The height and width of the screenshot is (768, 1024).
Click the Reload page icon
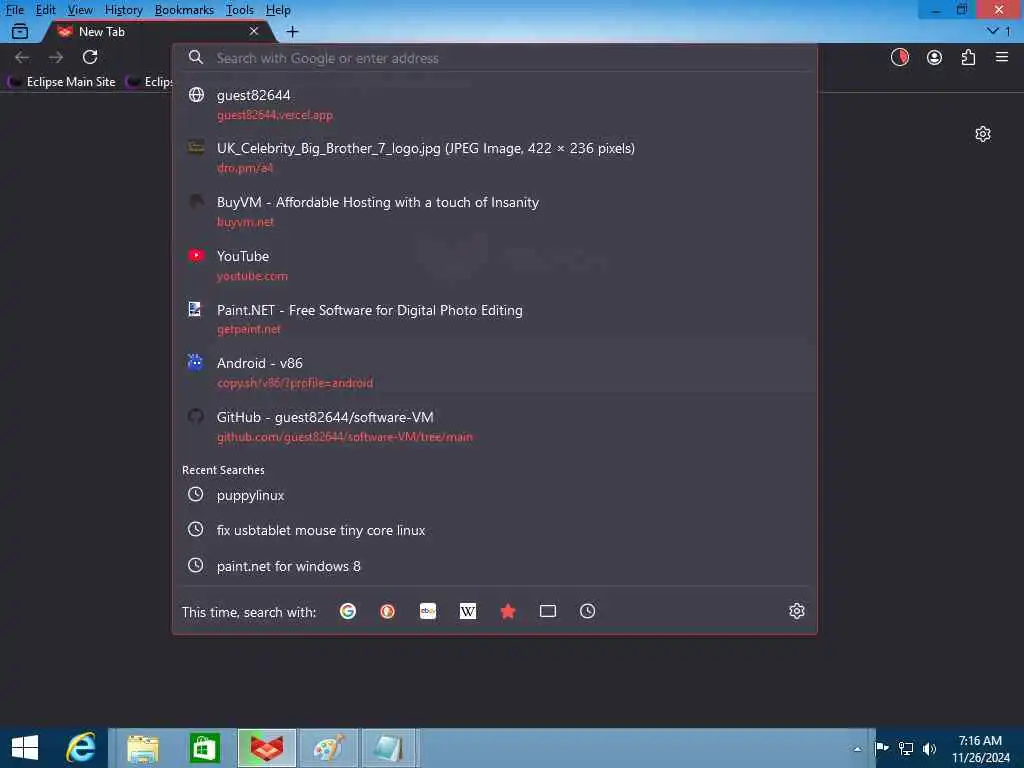90,57
